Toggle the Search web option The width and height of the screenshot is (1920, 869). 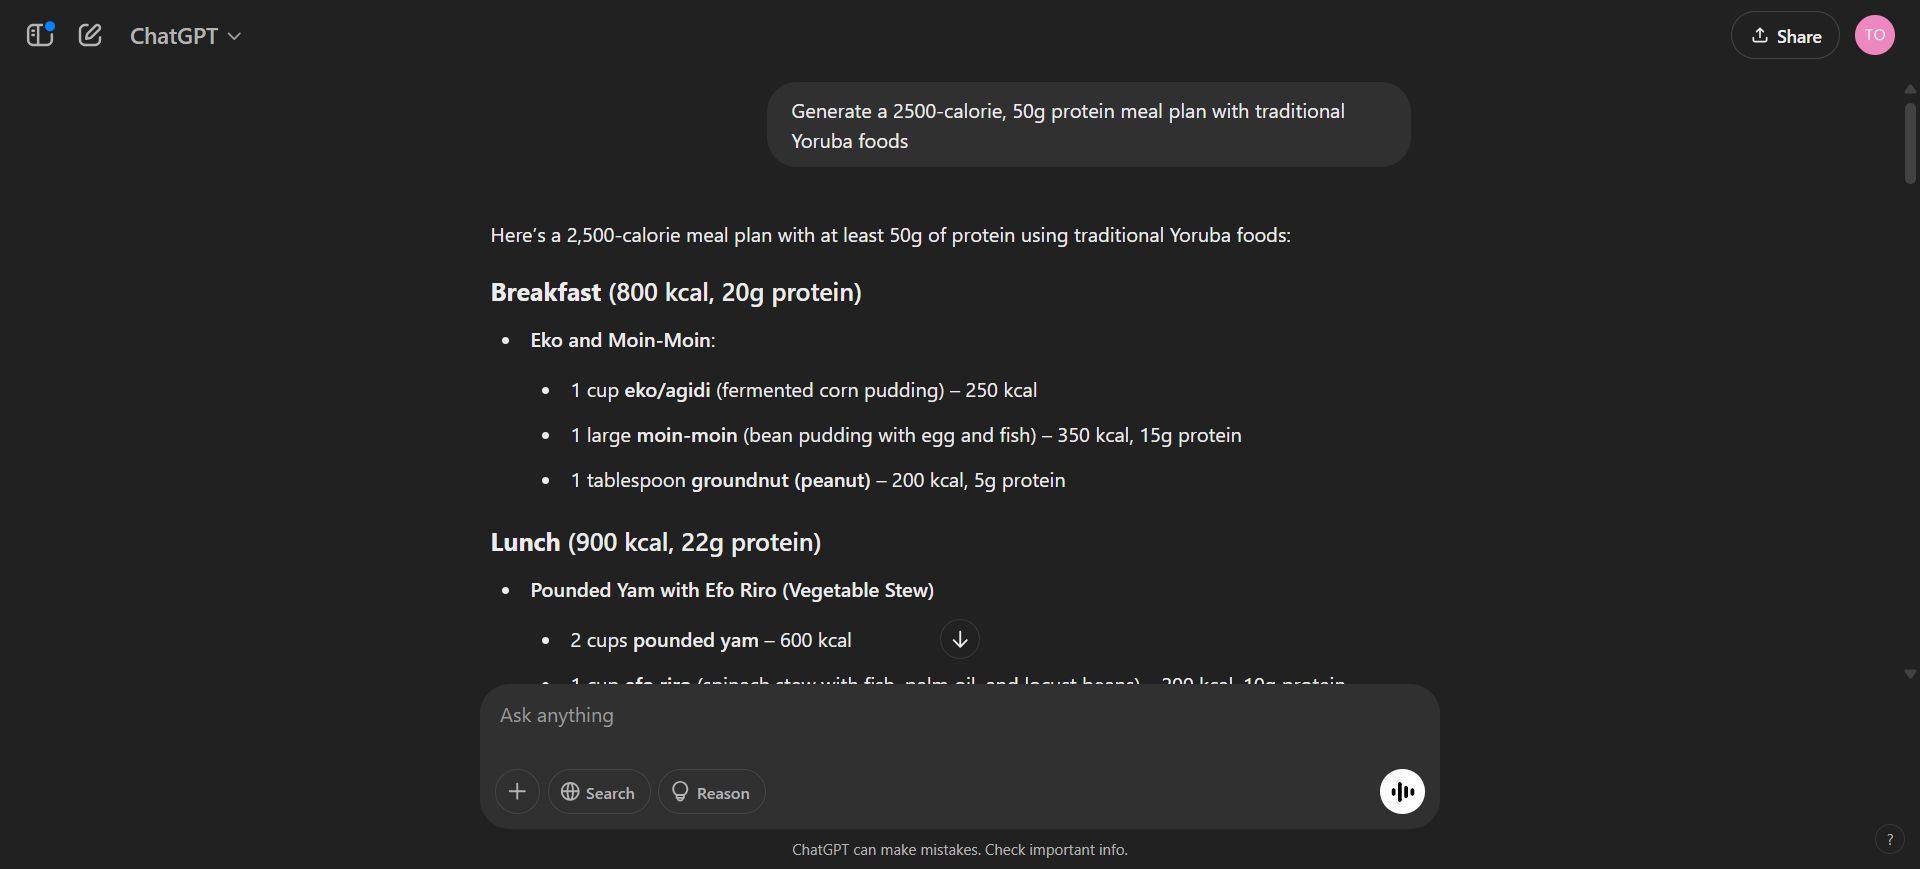click(599, 792)
